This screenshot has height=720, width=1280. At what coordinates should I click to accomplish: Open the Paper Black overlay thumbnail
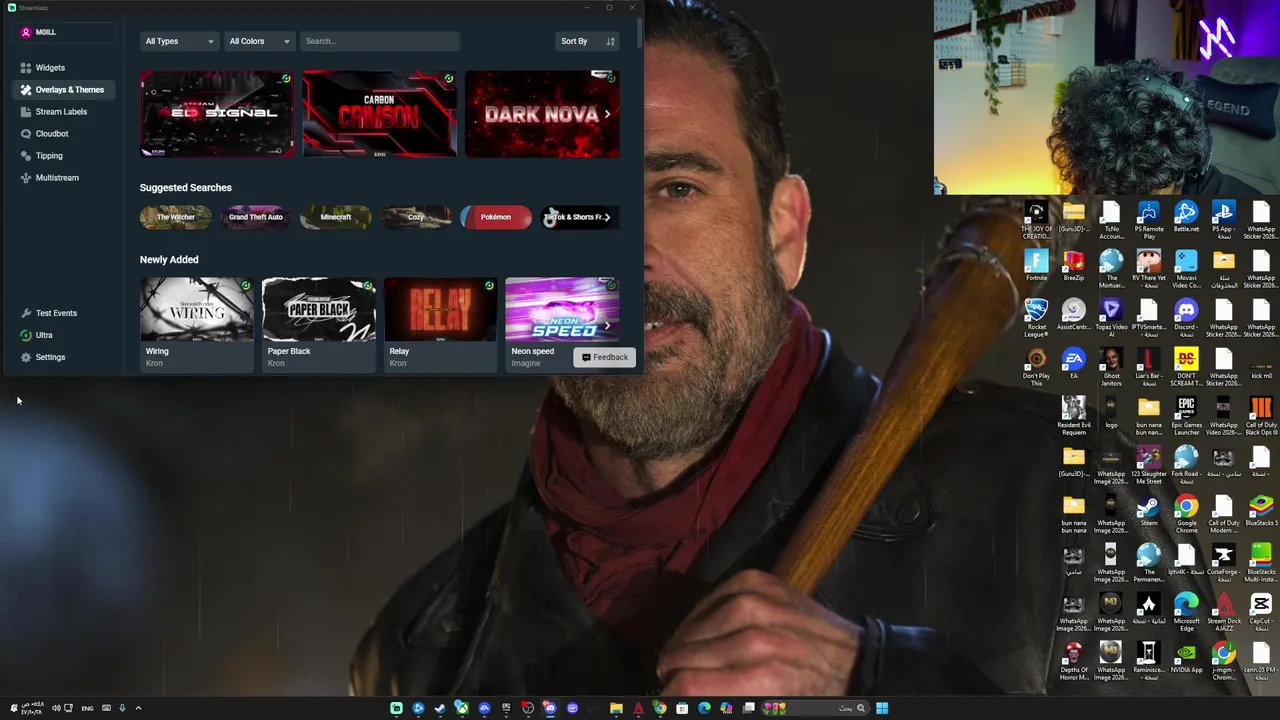pos(318,310)
